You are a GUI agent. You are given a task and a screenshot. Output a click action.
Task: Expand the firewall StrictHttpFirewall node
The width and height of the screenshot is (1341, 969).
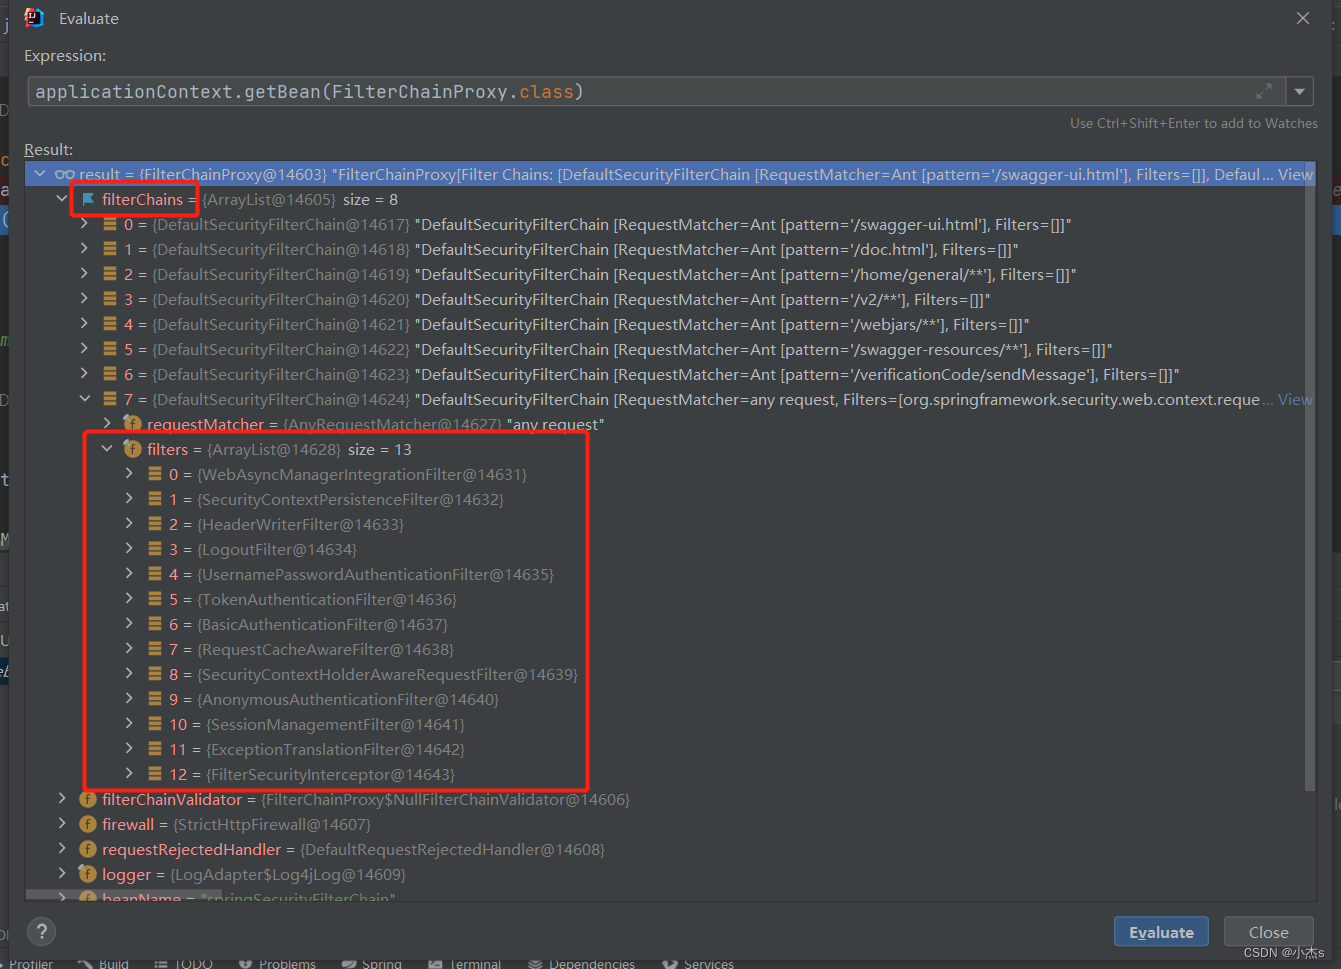pos(62,824)
